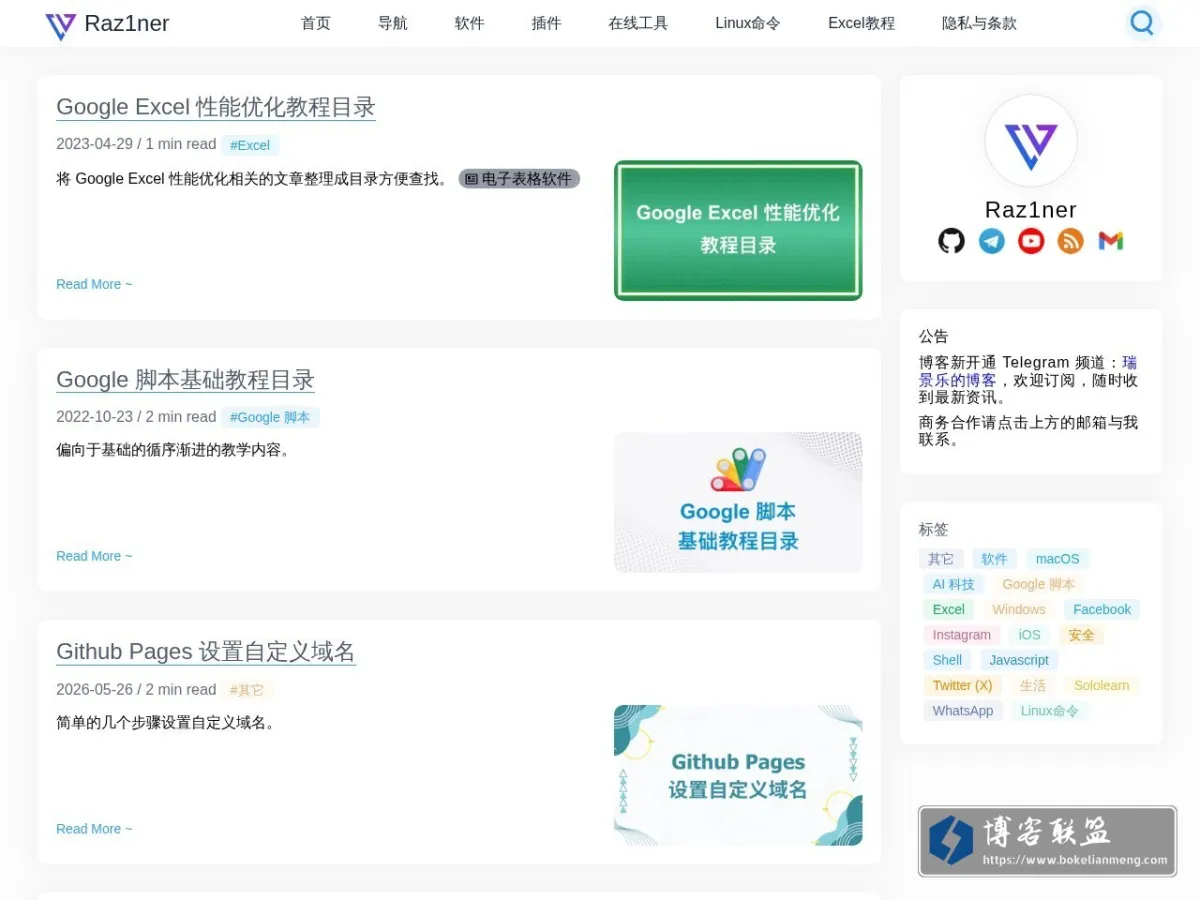
Task: Open post Github Pages 设置自定义域名
Action: tap(206, 652)
